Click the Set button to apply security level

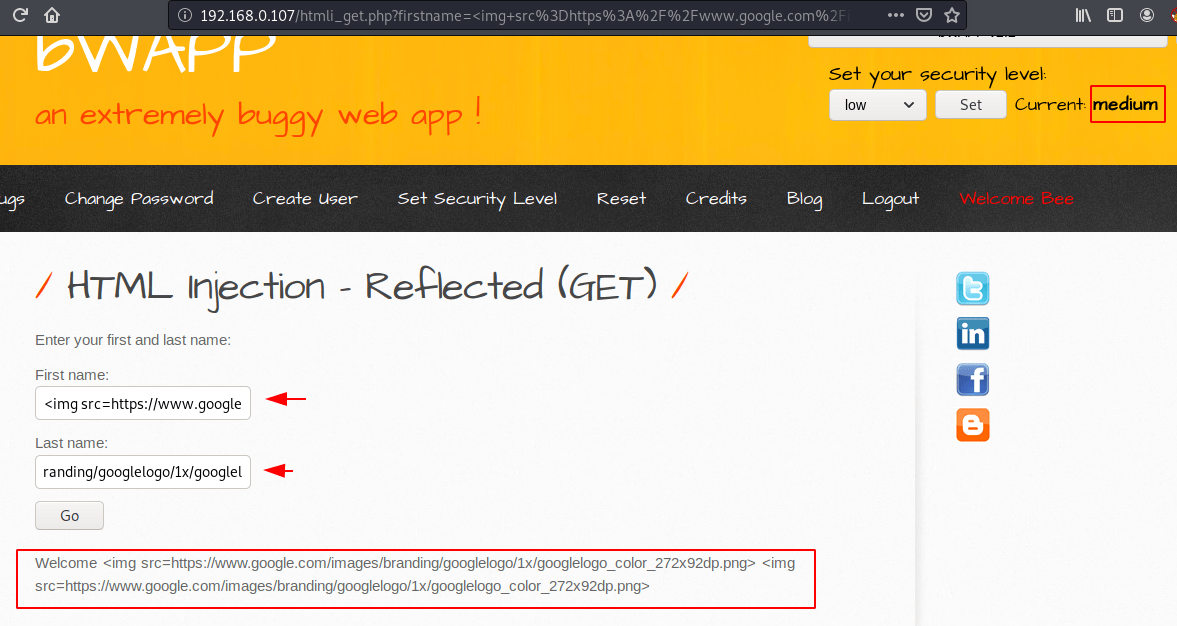(970, 104)
